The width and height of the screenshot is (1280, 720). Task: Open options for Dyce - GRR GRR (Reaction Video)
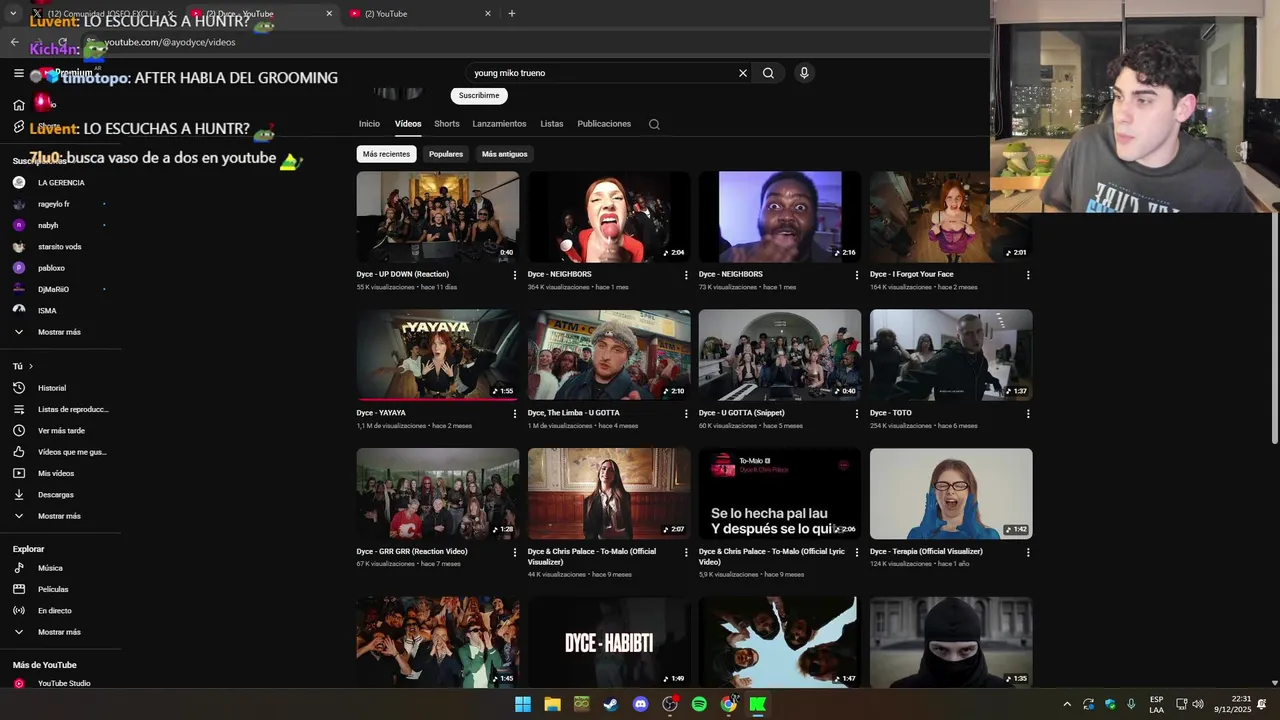(515, 552)
